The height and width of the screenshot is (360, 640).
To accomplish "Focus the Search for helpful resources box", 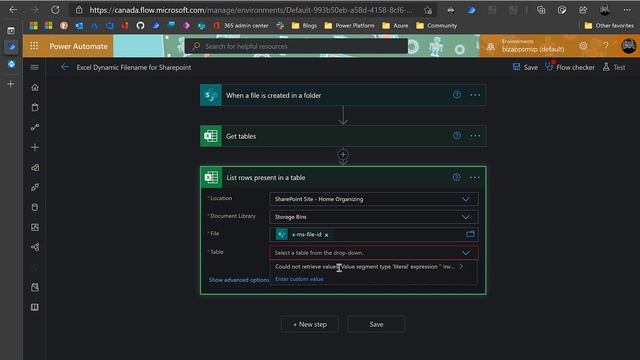I will [x=297, y=46].
